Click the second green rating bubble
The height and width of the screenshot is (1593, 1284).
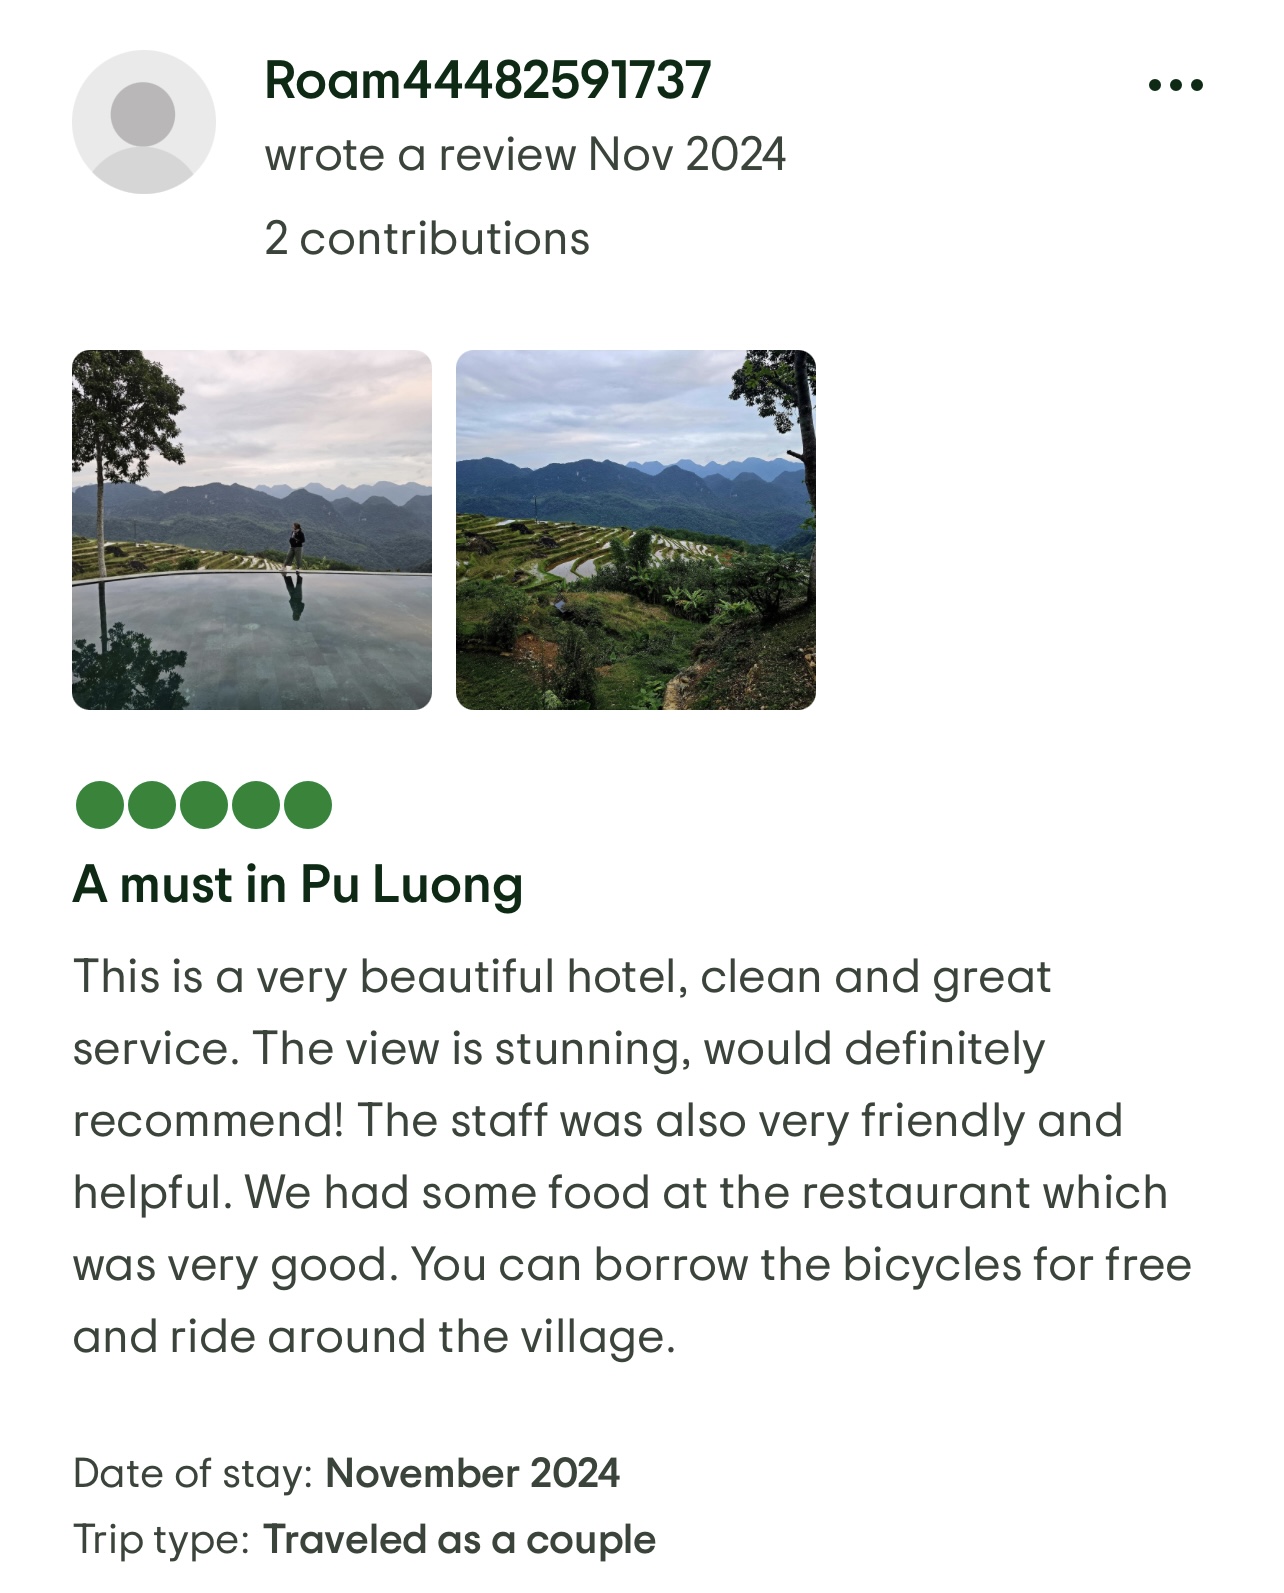152,805
